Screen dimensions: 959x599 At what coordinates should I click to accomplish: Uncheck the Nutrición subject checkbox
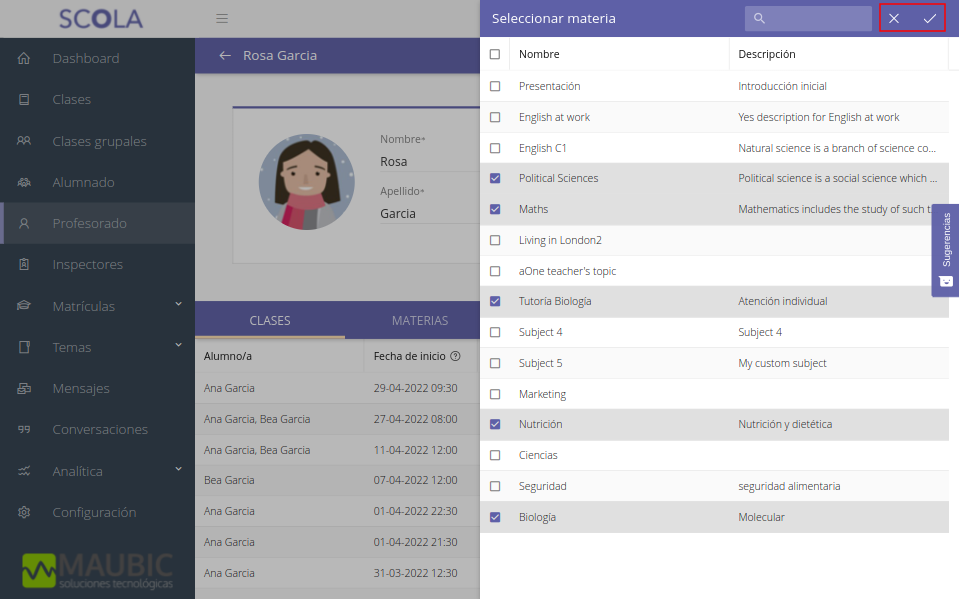(x=495, y=425)
